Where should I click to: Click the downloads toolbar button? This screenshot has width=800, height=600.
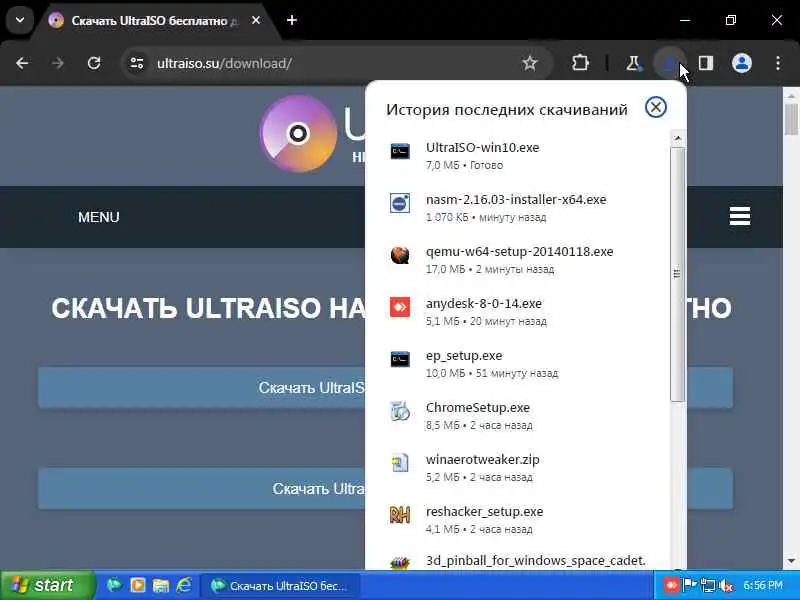click(x=669, y=63)
